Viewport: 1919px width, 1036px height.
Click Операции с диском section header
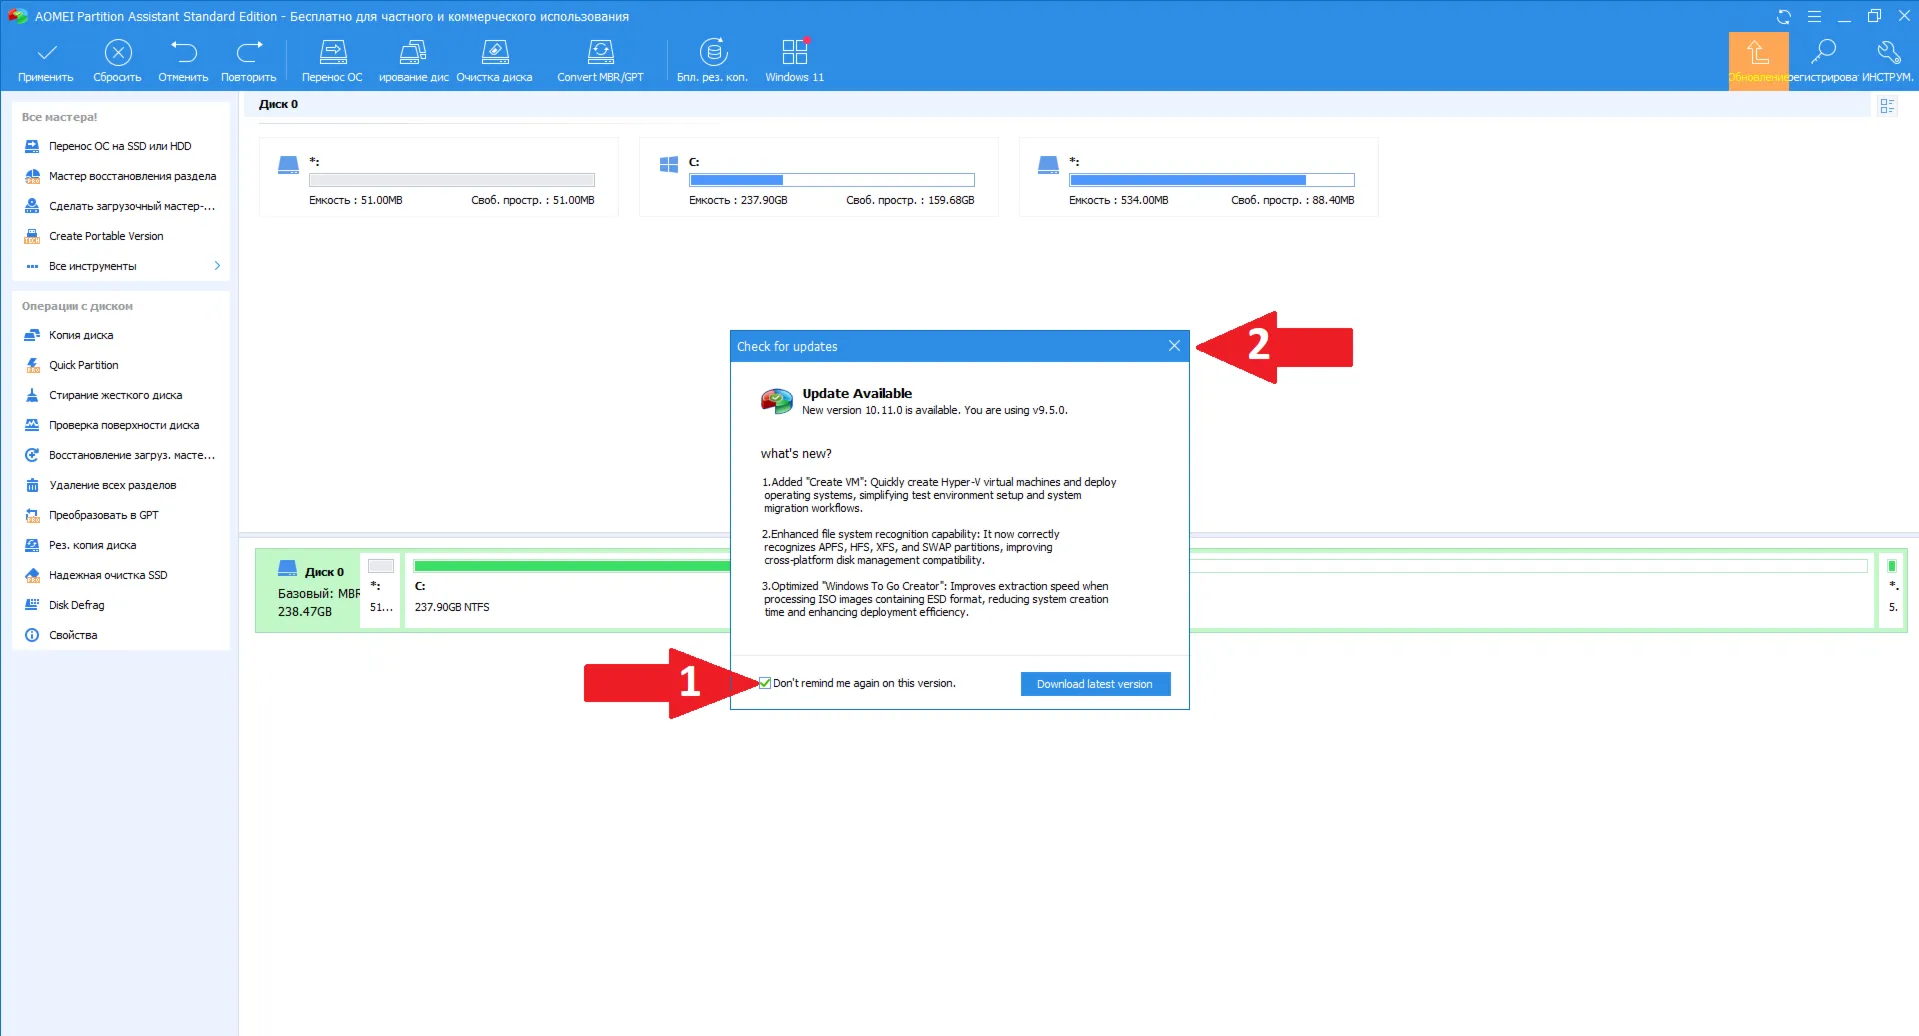(77, 306)
